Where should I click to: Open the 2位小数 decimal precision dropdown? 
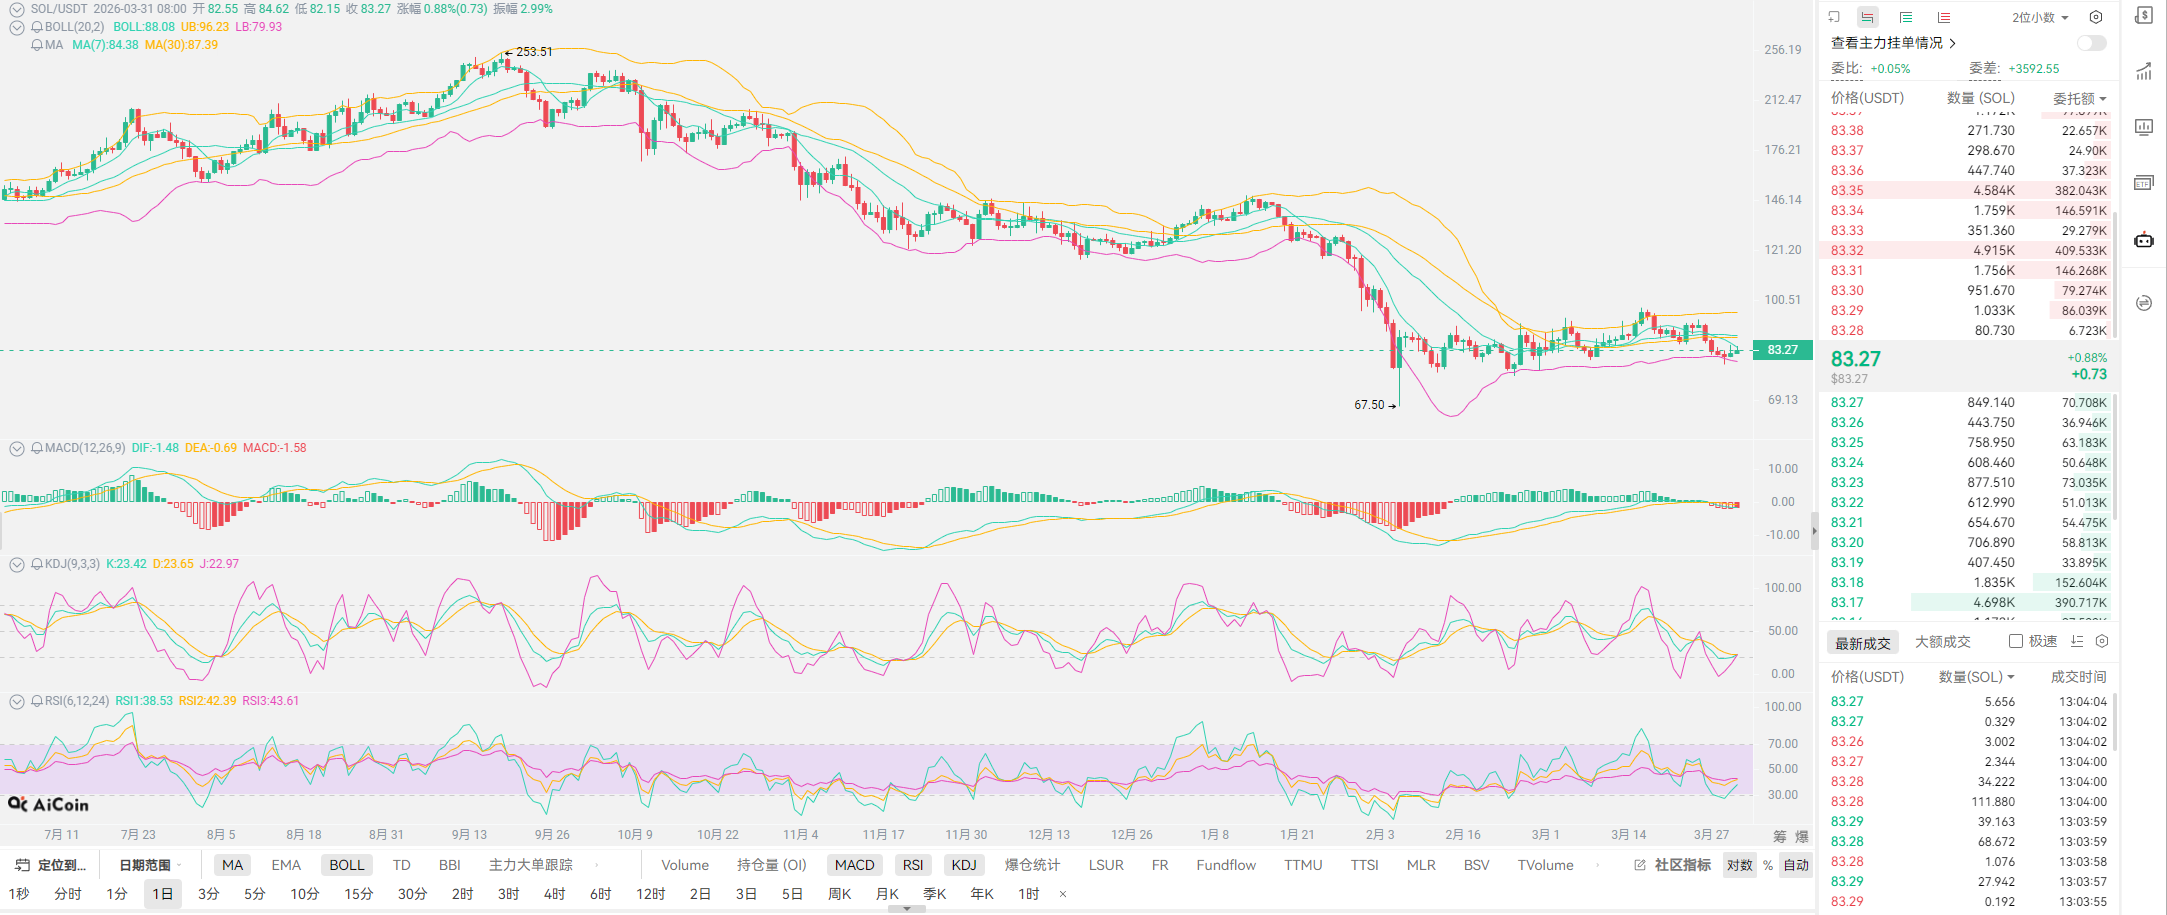2040,17
